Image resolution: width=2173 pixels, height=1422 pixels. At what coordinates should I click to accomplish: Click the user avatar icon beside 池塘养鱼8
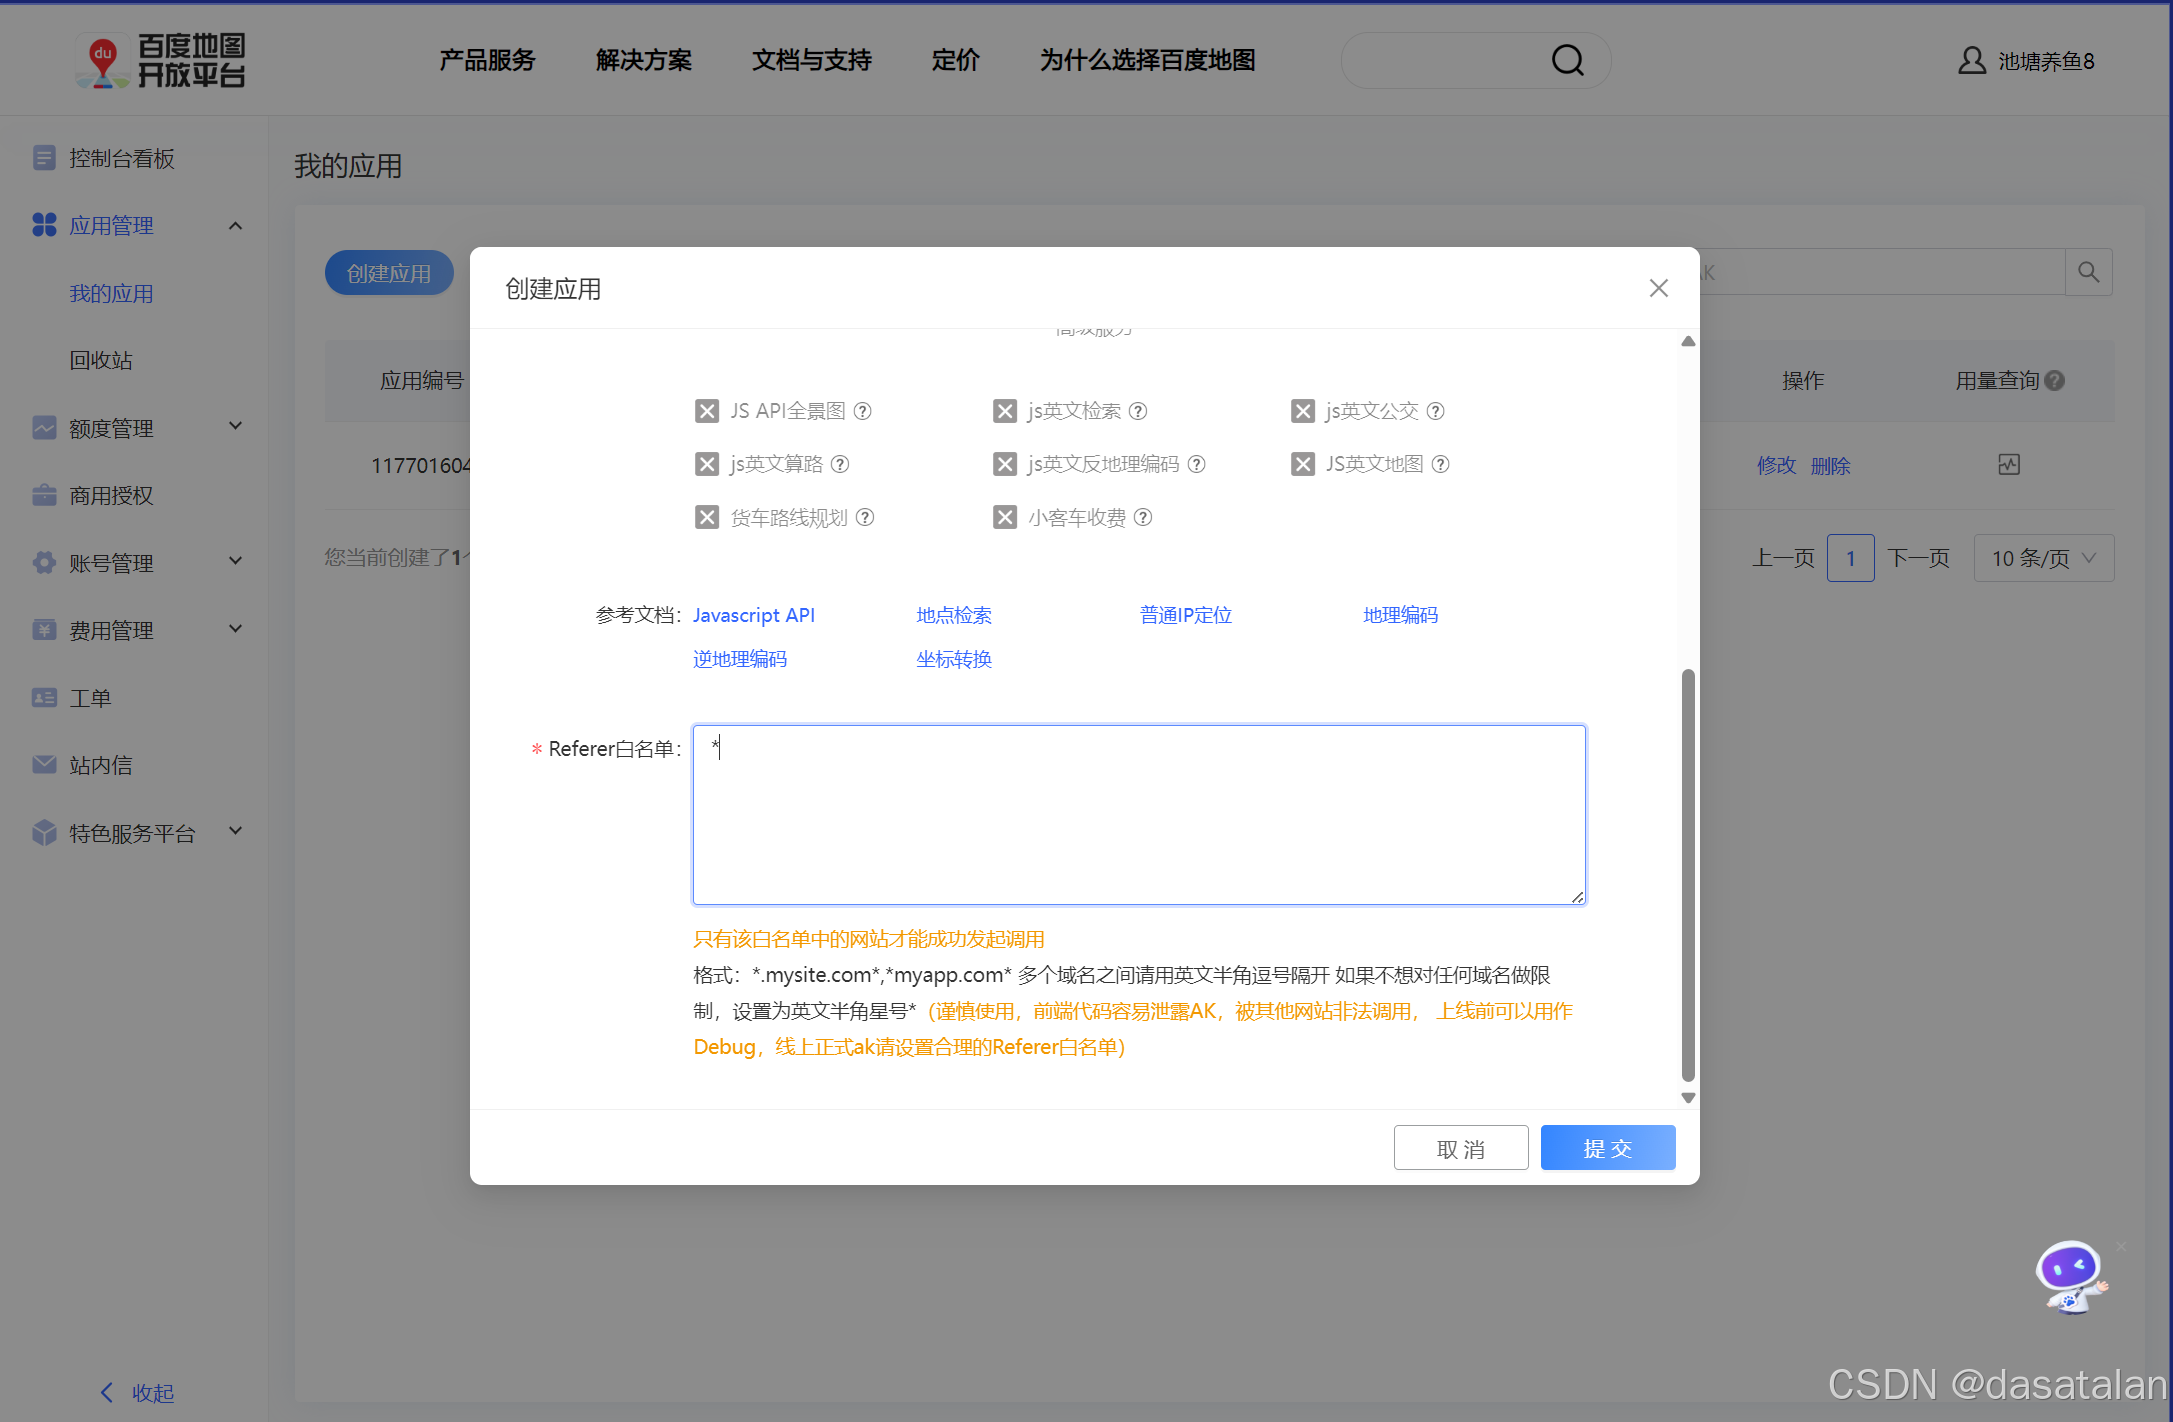1971,61
